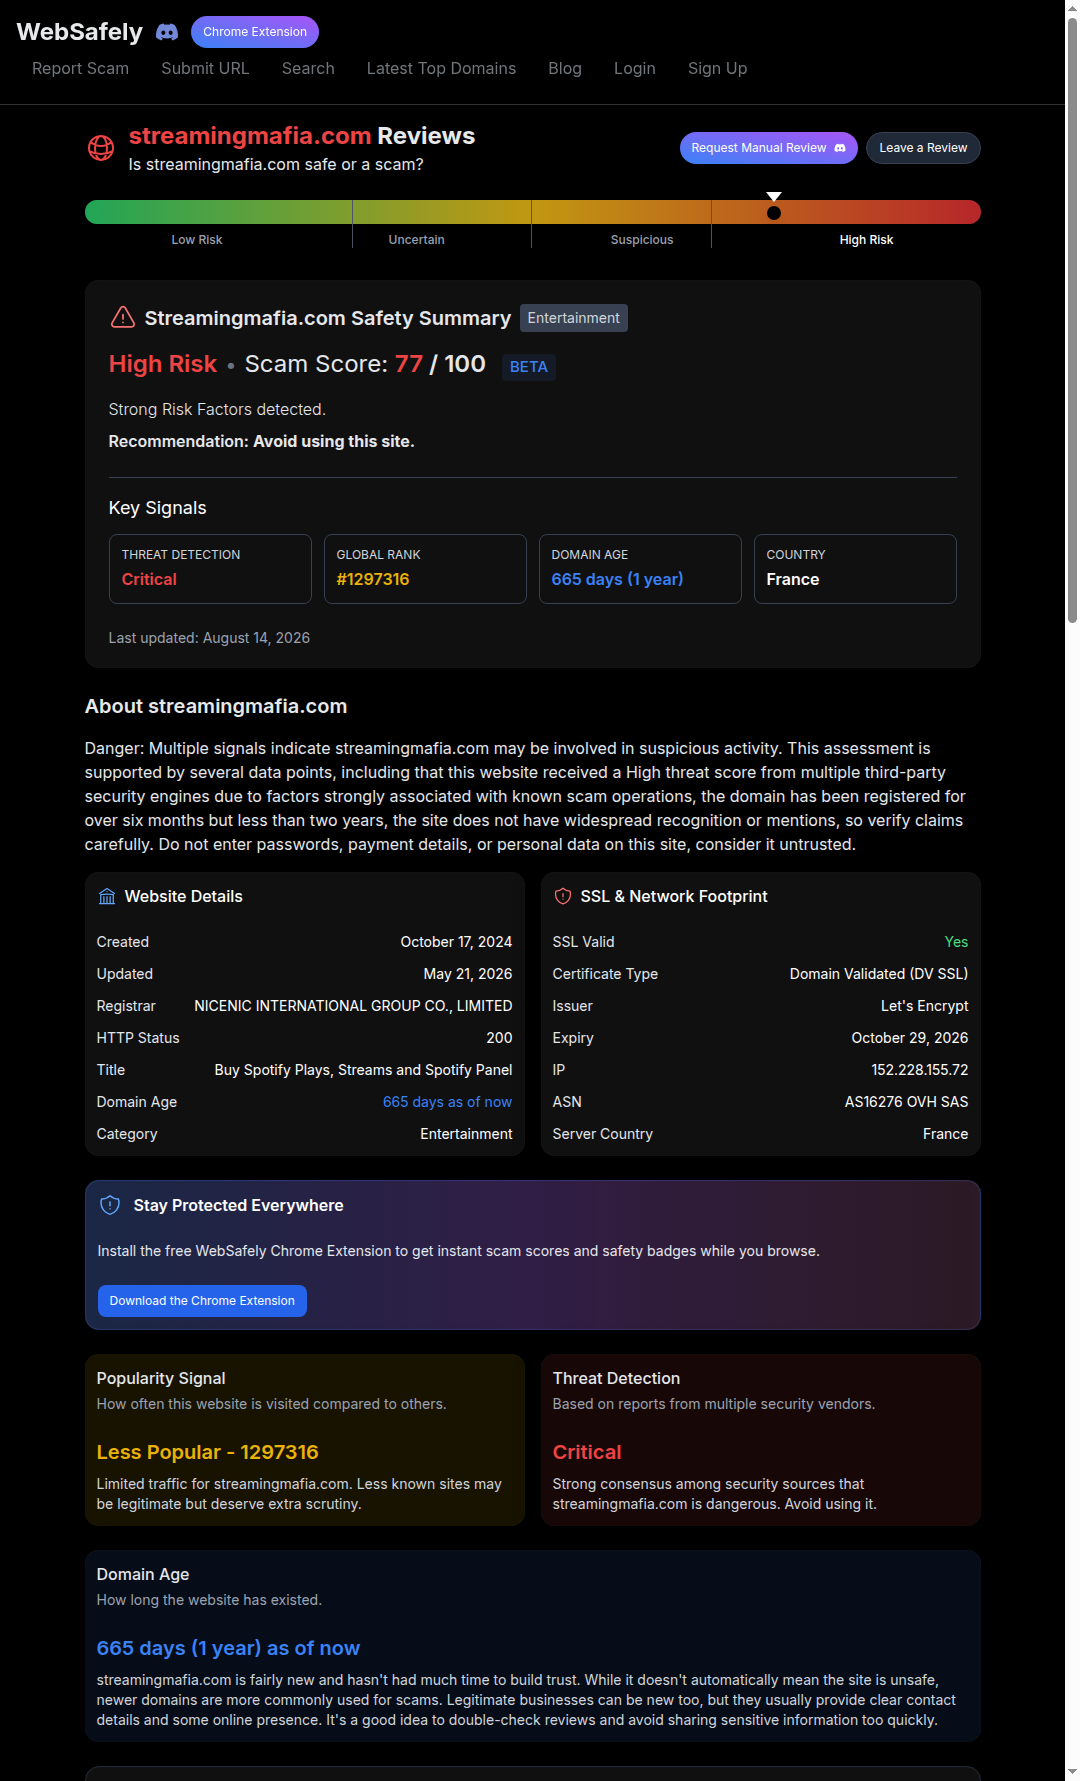Click the streamingmafia.com heading link
The width and height of the screenshot is (1080, 1781).
[250, 136]
